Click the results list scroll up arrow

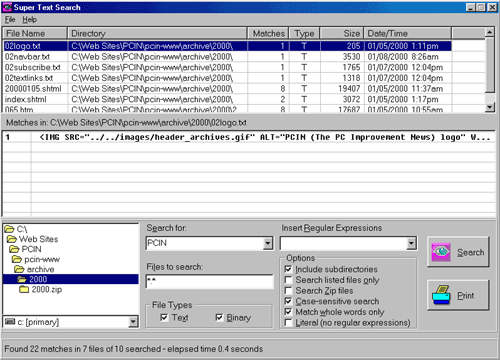point(489,32)
